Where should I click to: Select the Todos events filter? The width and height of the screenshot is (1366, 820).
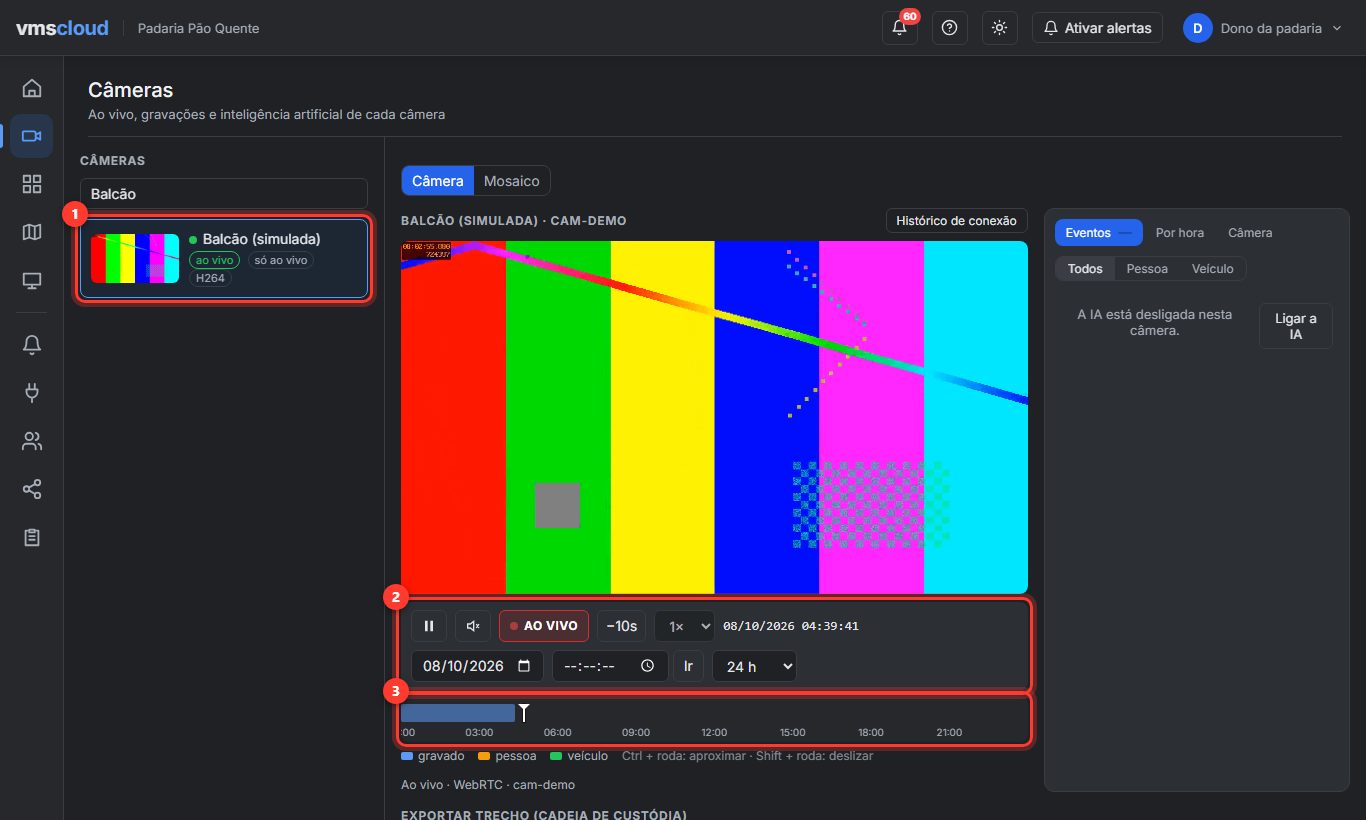(x=1085, y=269)
